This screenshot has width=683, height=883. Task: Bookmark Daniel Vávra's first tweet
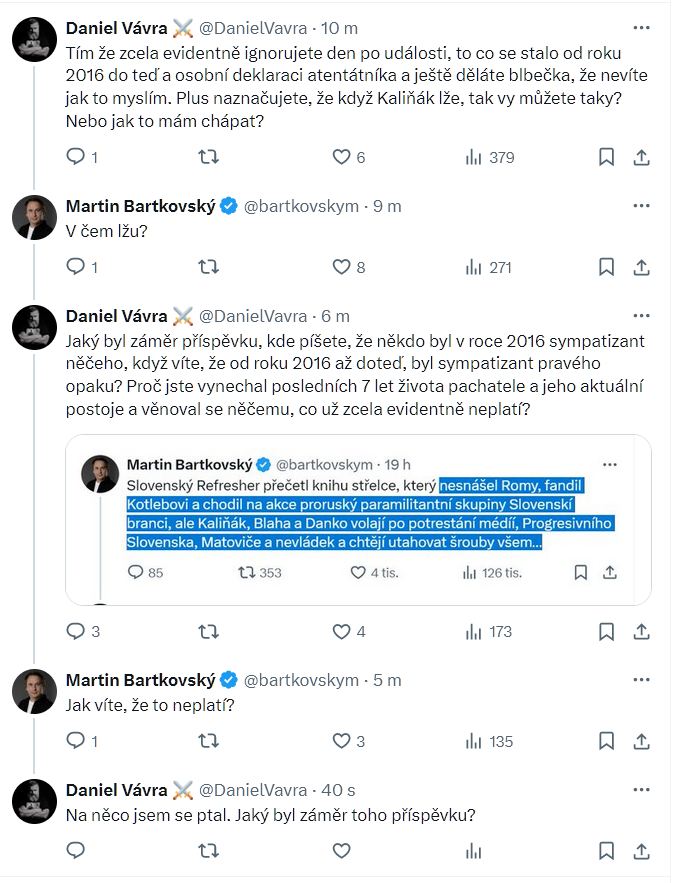(x=606, y=157)
